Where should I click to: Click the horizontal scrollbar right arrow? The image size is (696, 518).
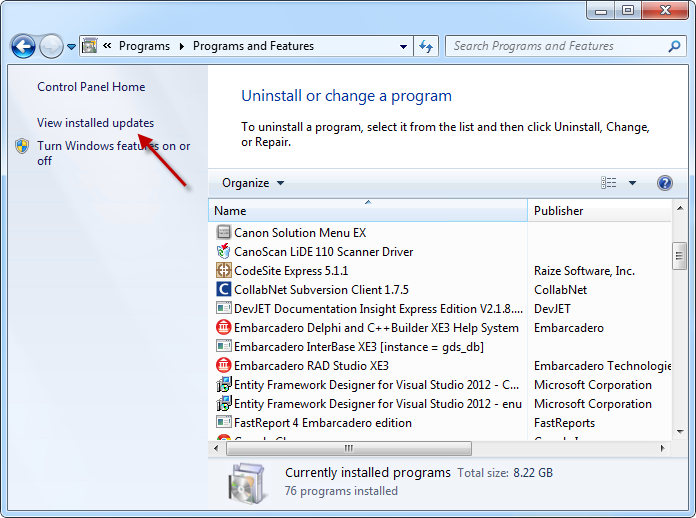click(x=662, y=448)
